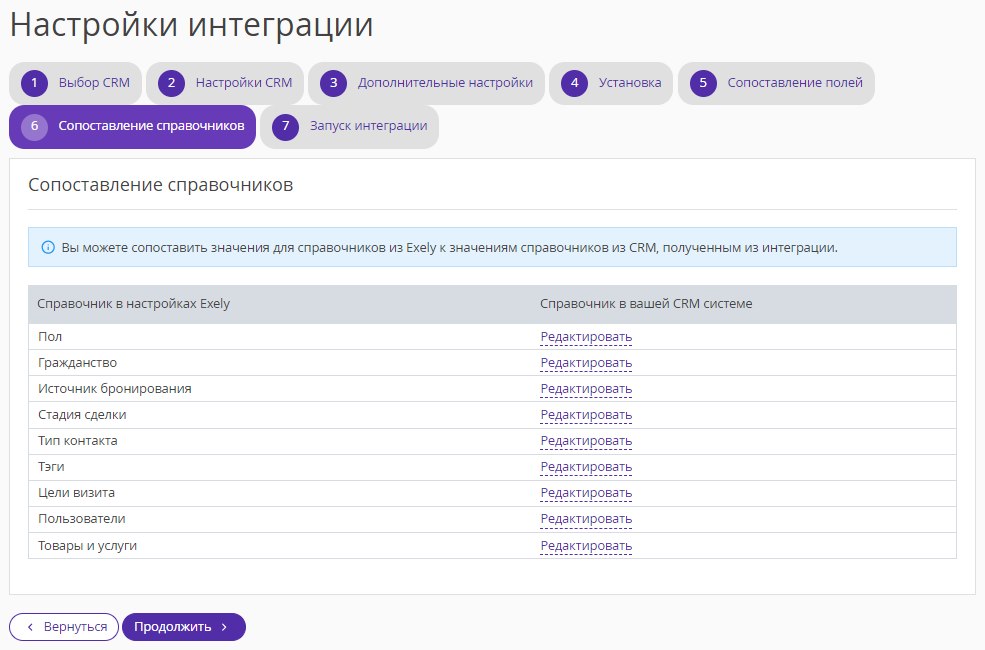The image size is (985, 650).
Task: Select the Товары и услуги cell text
Action: [87, 546]
